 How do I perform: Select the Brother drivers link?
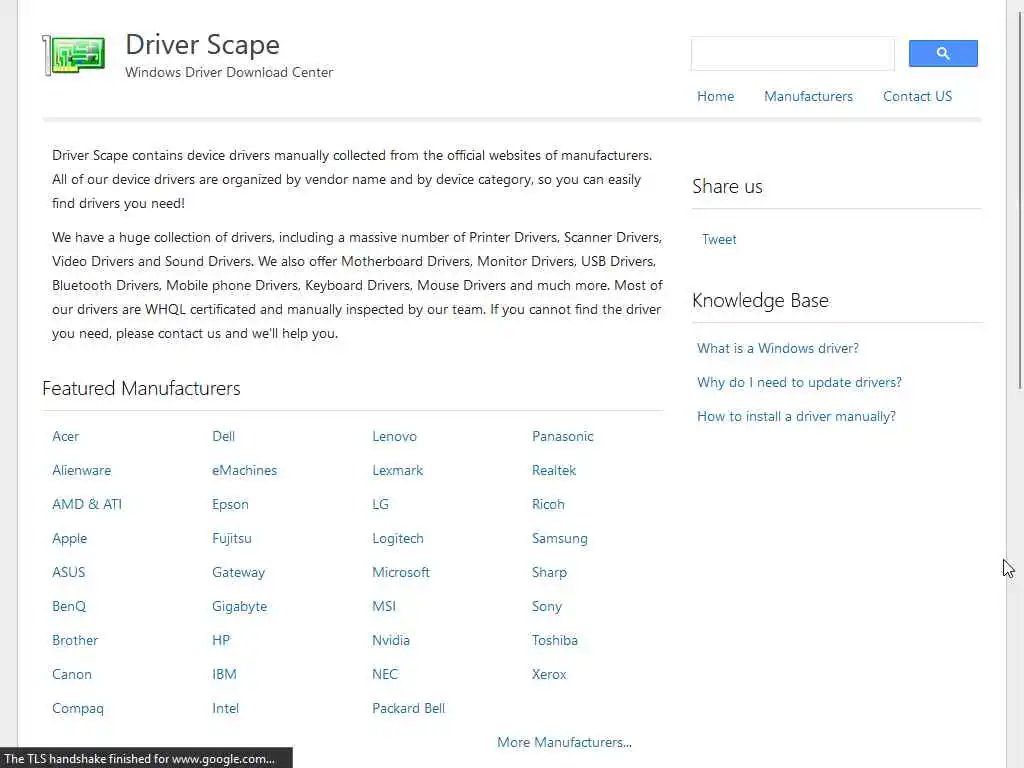coord(75,640)
